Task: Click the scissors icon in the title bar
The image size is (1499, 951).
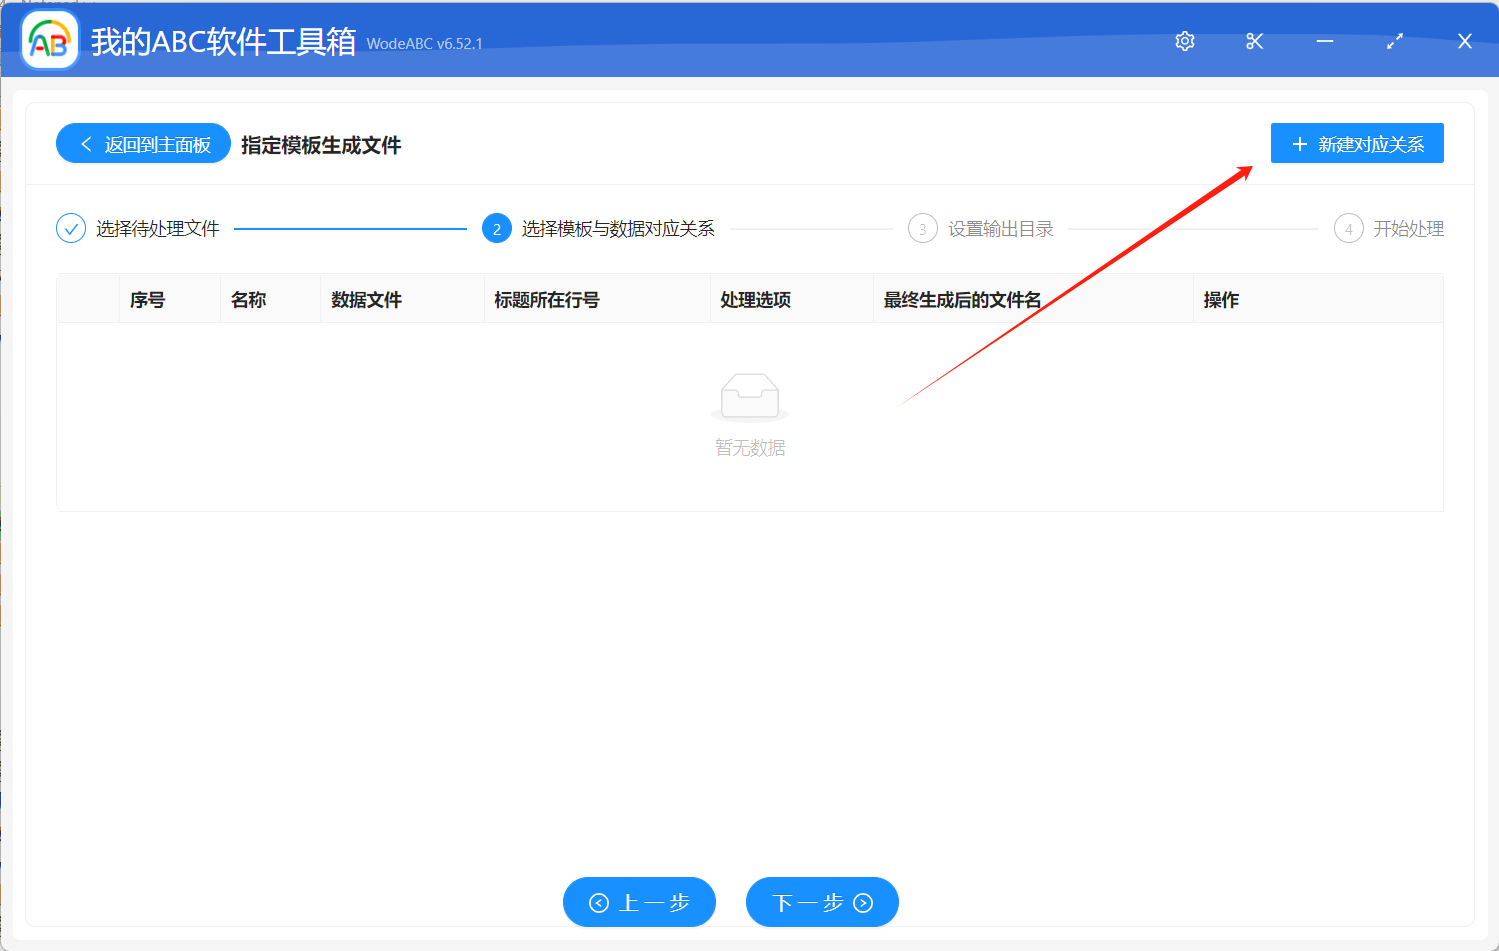Action: pyautogui.click(x=1254, y=41)
